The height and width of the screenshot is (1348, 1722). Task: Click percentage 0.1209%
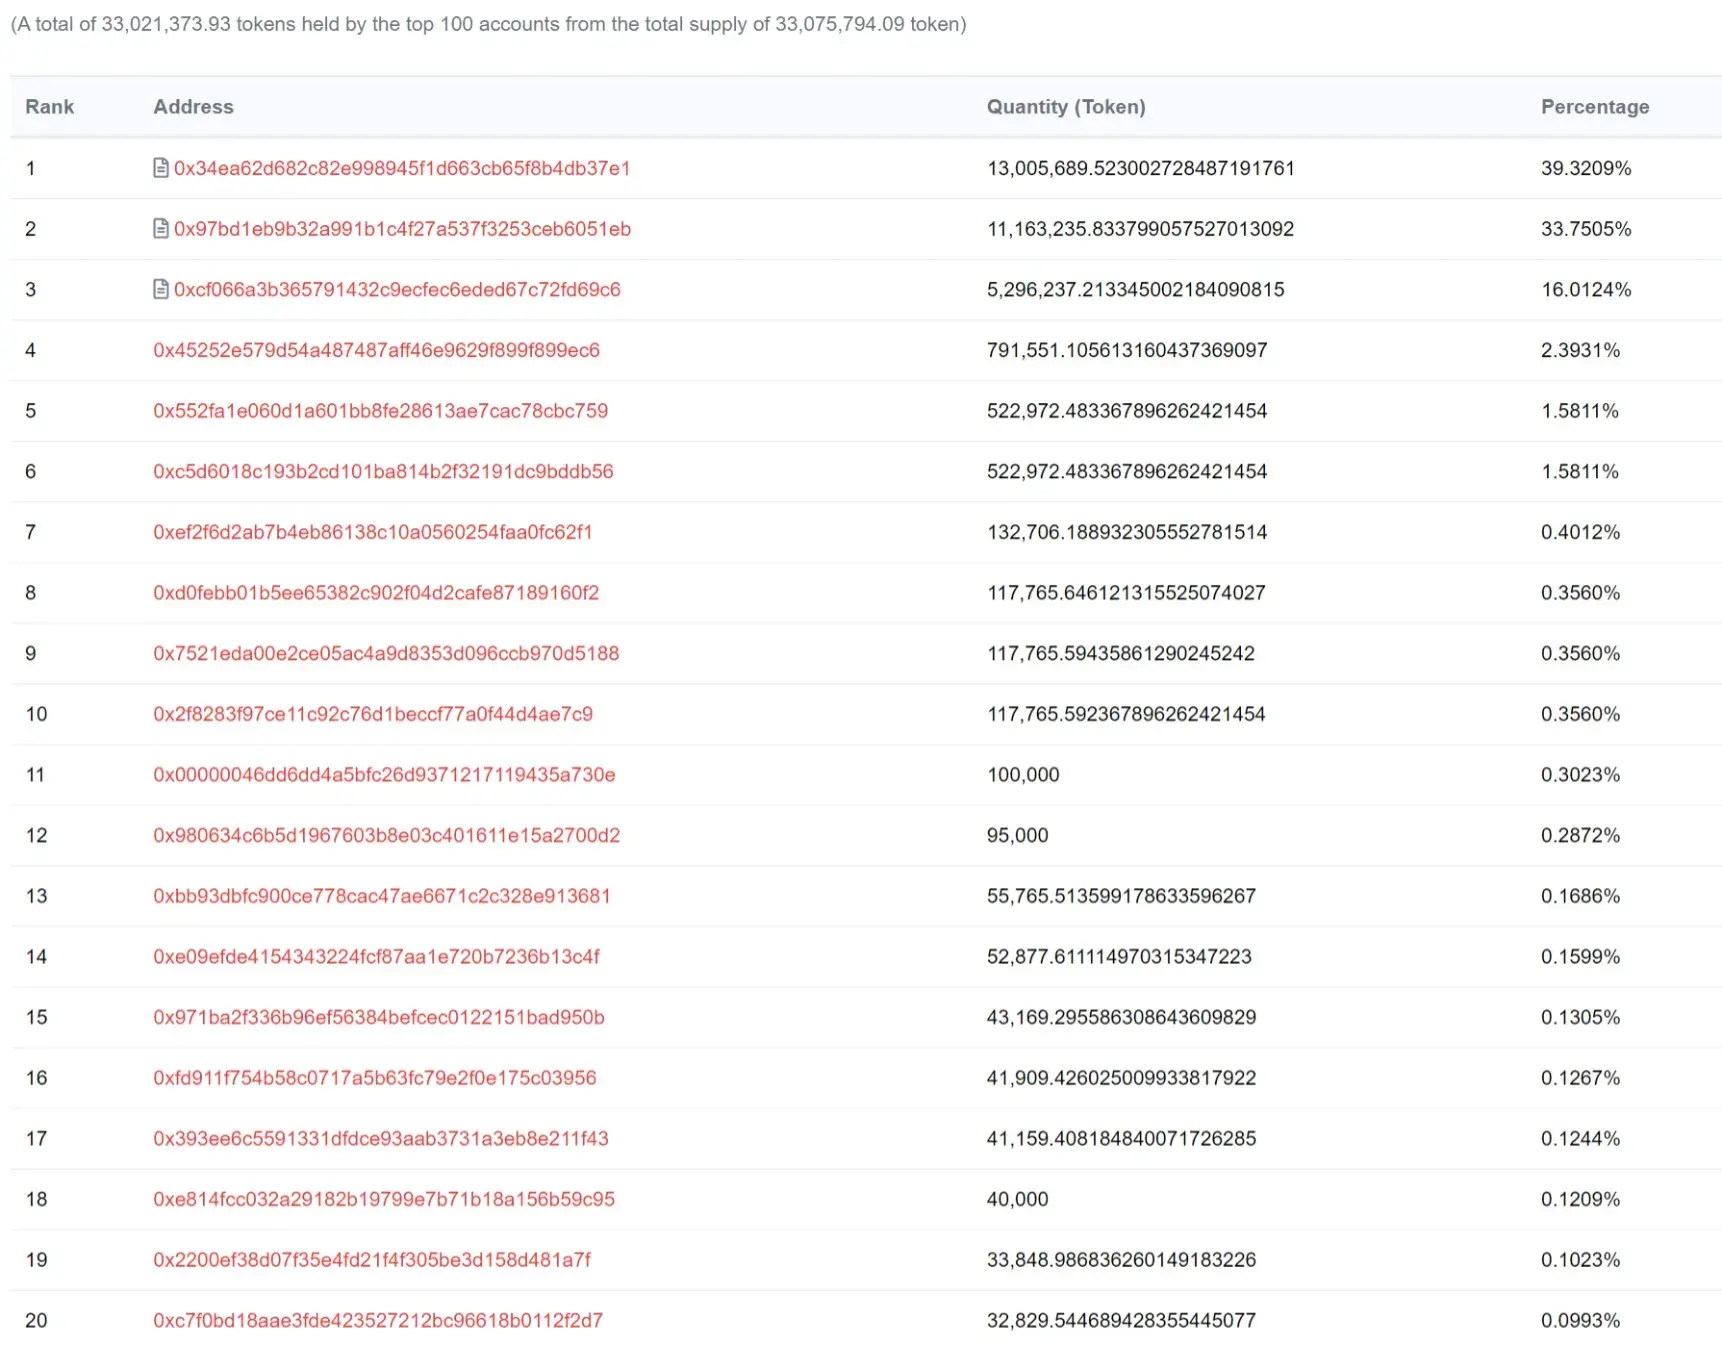(x=1581, y=1199)
